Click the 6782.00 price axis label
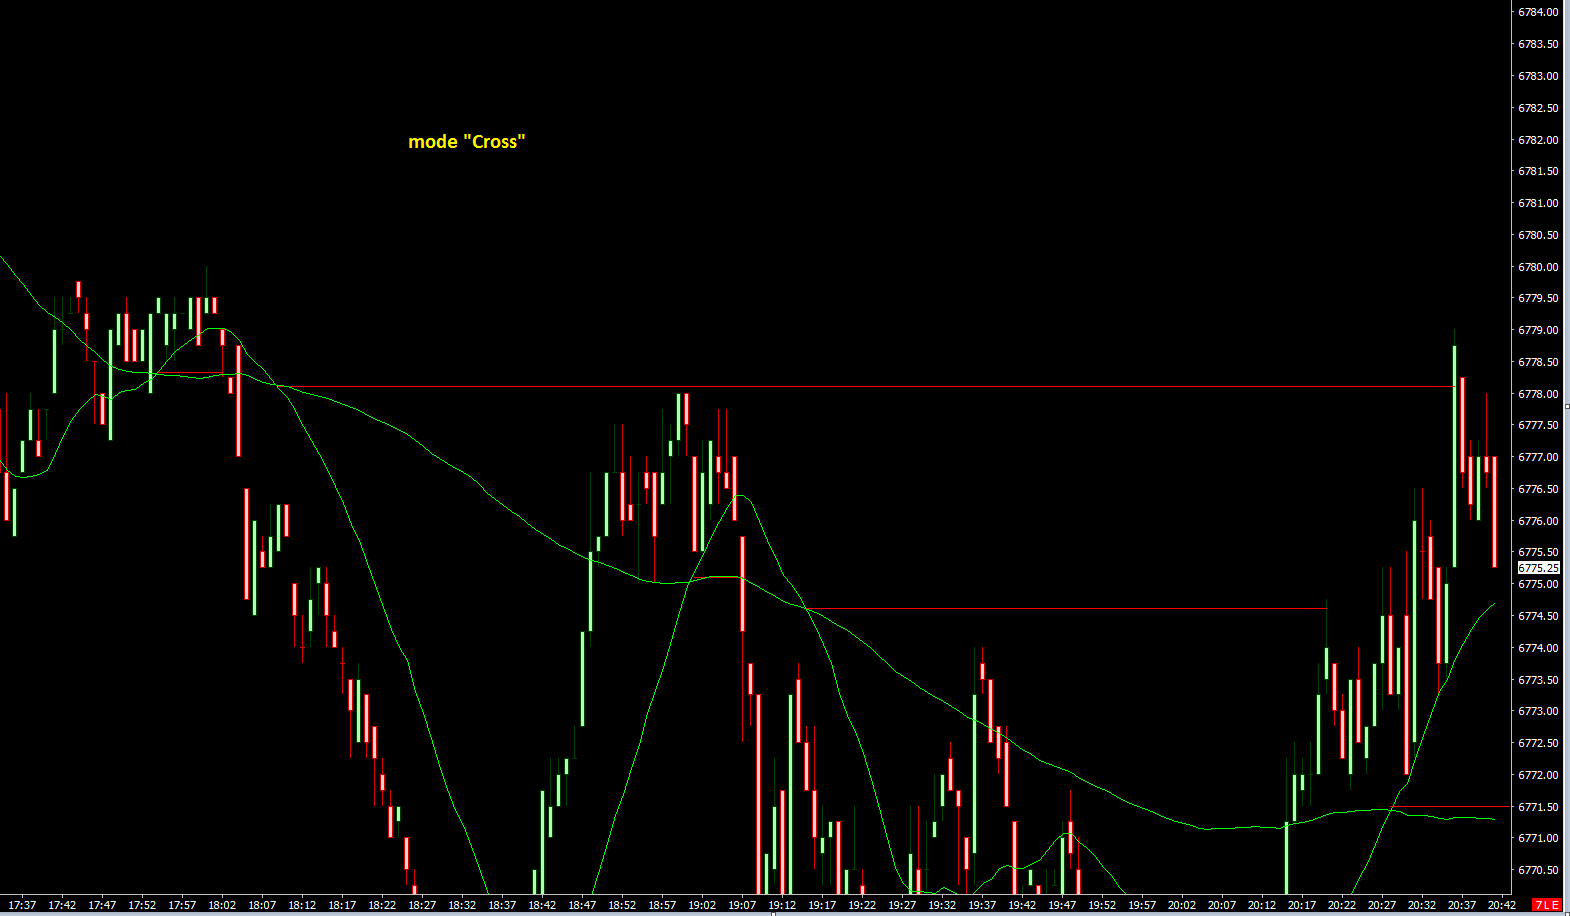 click(1538, 140)
